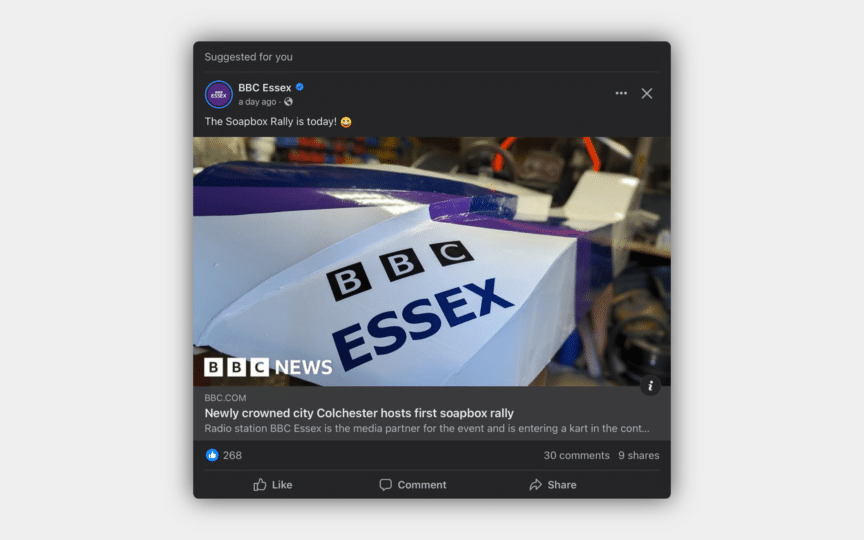Open the three-dot post options menu
The image size is (864, 540).
621,93
